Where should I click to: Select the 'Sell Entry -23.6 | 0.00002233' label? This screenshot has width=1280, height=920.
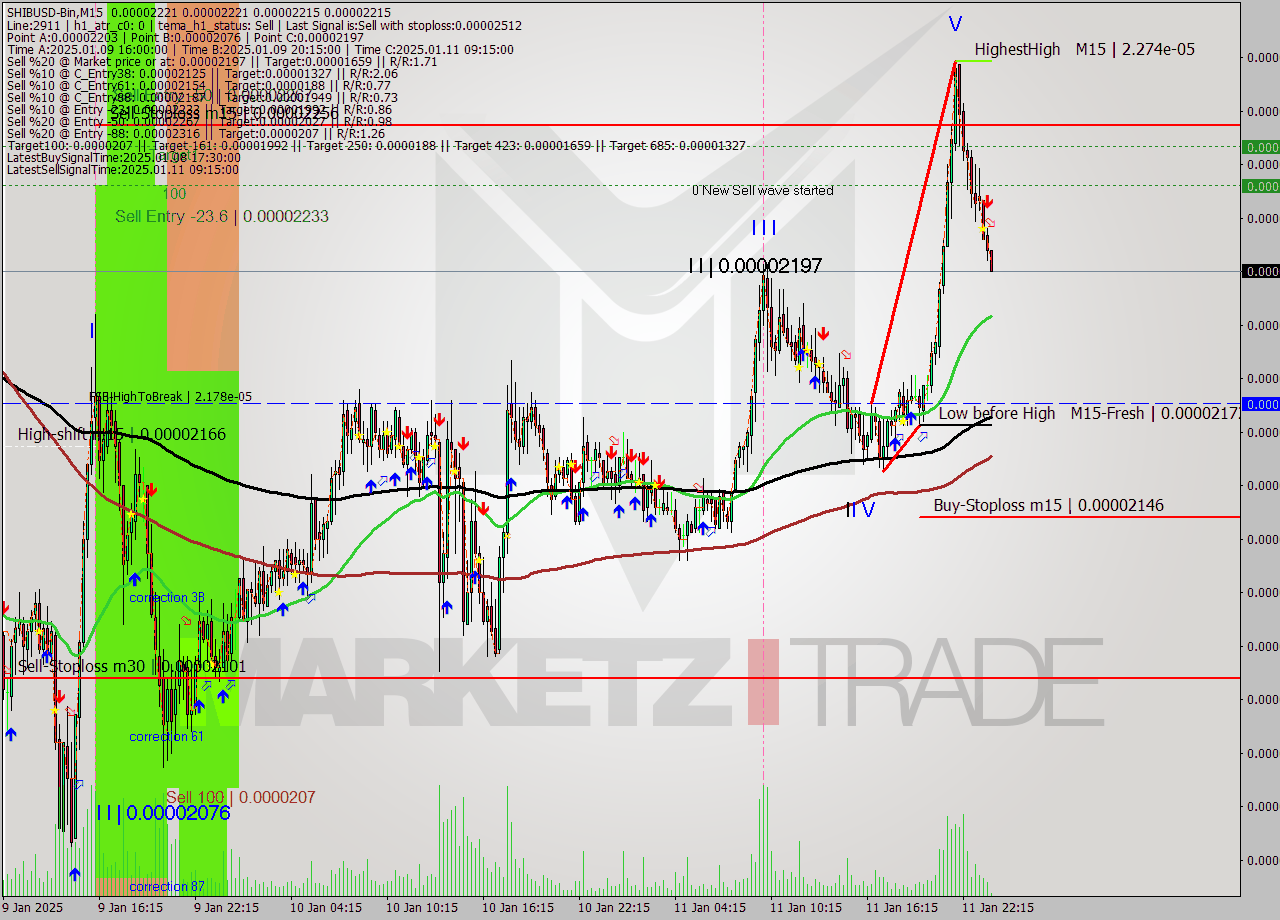click(221, 216)
